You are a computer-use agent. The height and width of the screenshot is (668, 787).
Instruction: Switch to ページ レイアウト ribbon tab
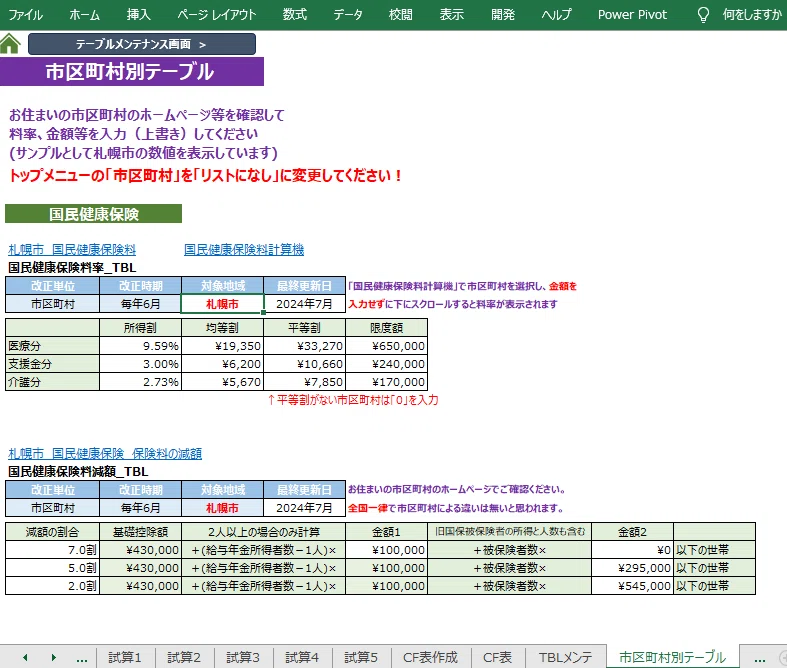coord(217,15)
